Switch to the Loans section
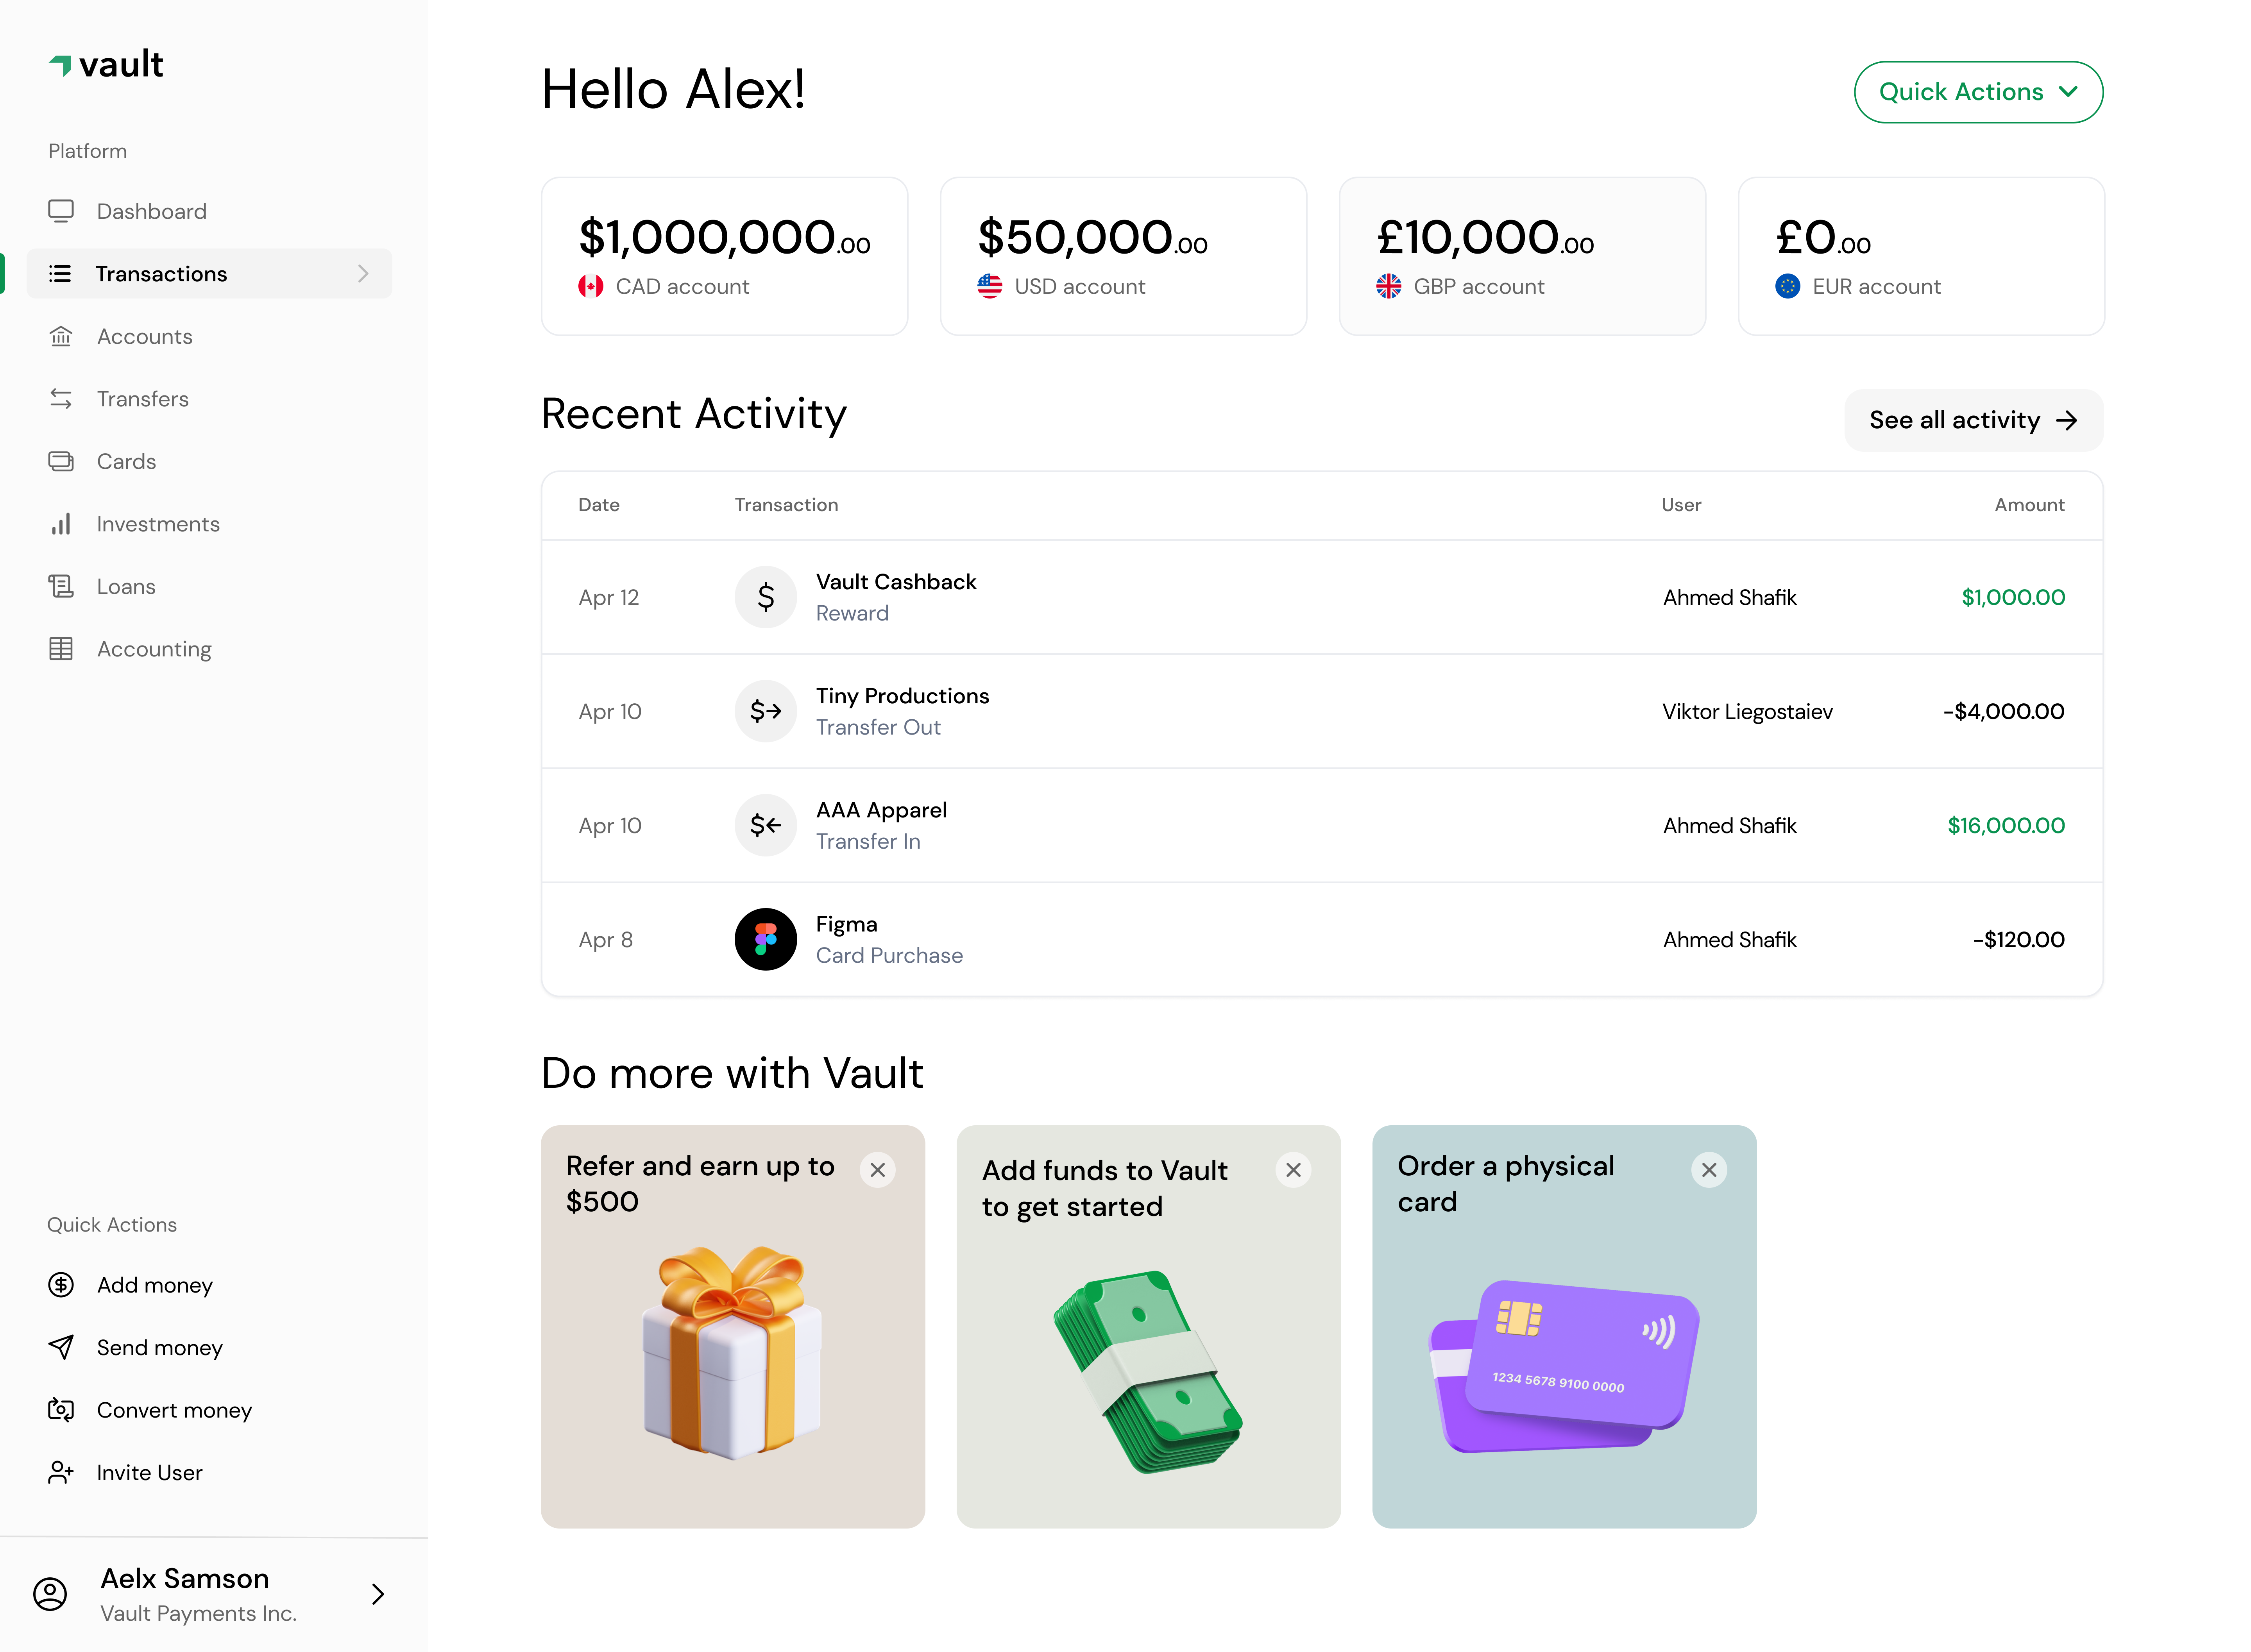Viewport: 2251px width, 1652px height. 126,586
